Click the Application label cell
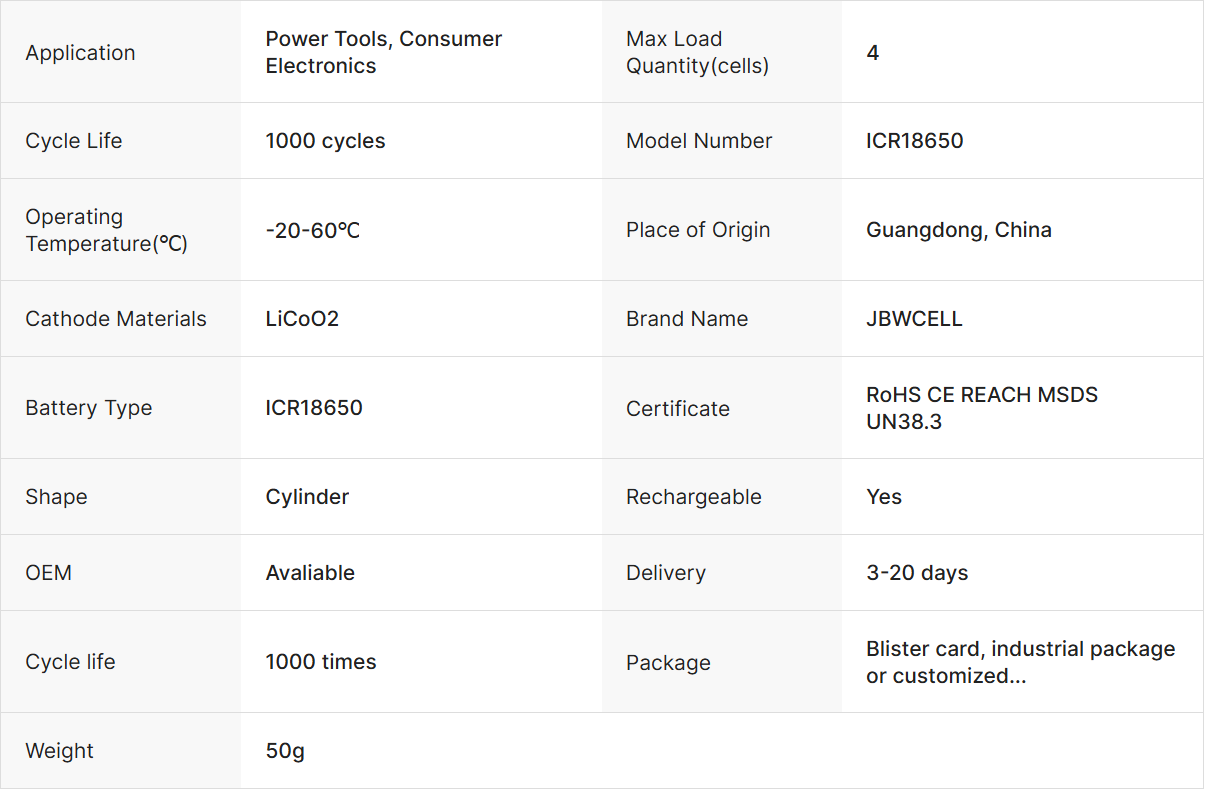Screen dimensions: 1206x791 80,53
